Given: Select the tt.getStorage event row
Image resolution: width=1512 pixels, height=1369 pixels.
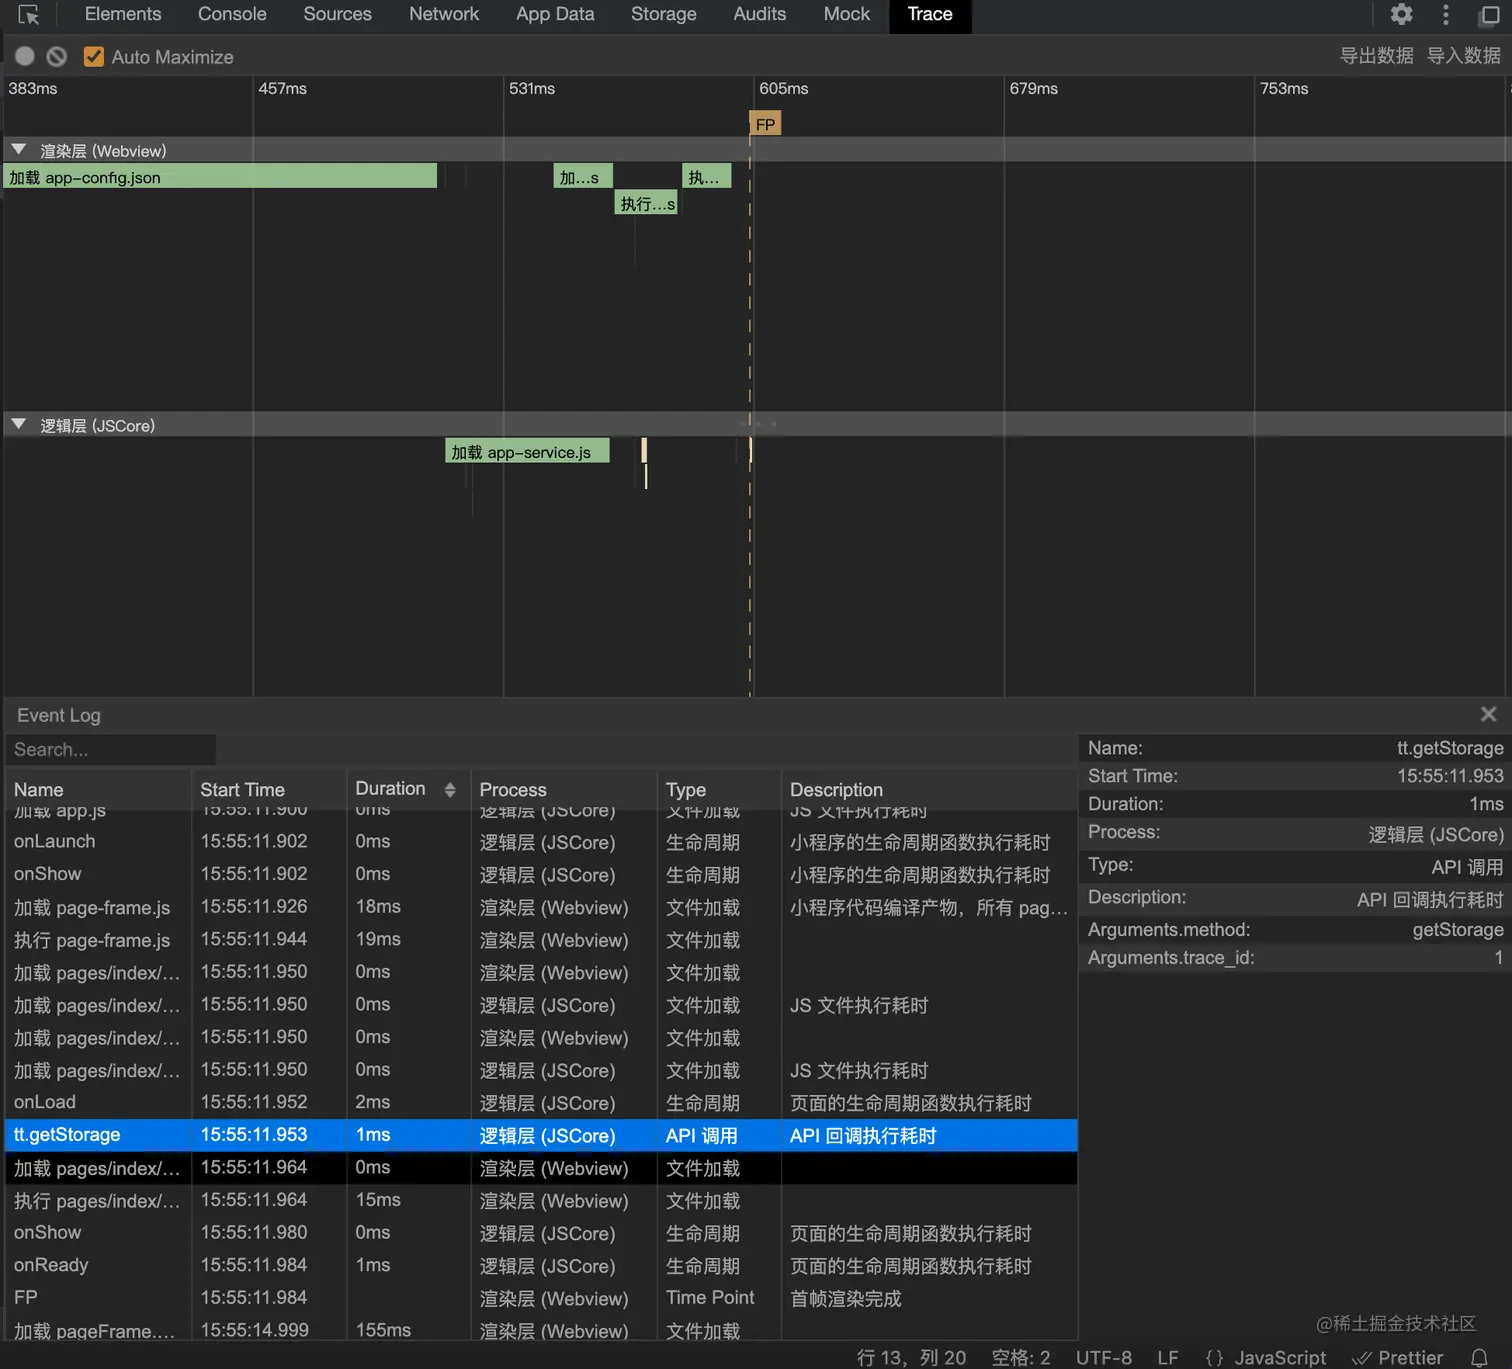Looking at the screenshot, I should pyautogui.click(x=541, y=1135).
